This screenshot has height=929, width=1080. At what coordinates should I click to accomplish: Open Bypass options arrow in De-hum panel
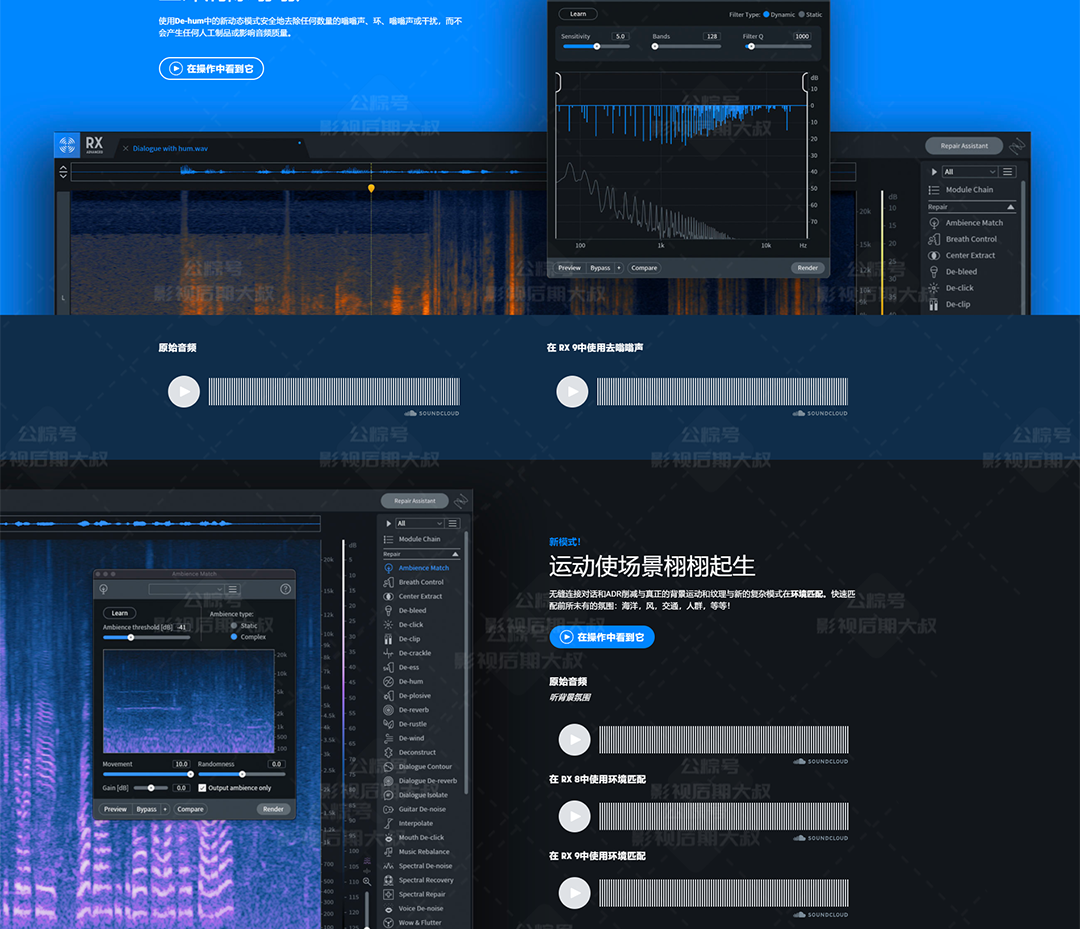[x=619, y=268]
